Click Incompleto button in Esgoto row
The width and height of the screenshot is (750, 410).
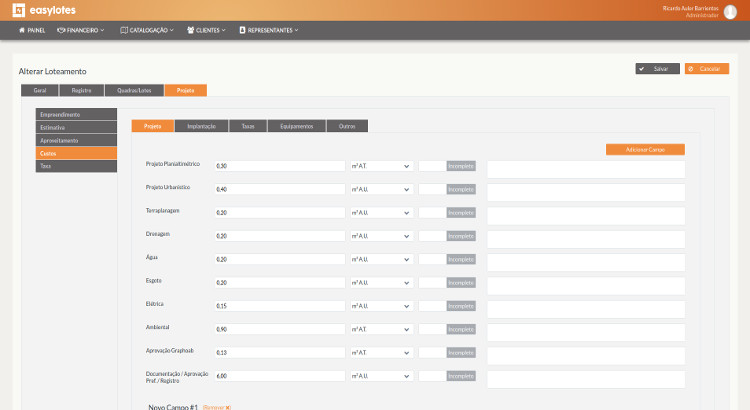point(461,283)
